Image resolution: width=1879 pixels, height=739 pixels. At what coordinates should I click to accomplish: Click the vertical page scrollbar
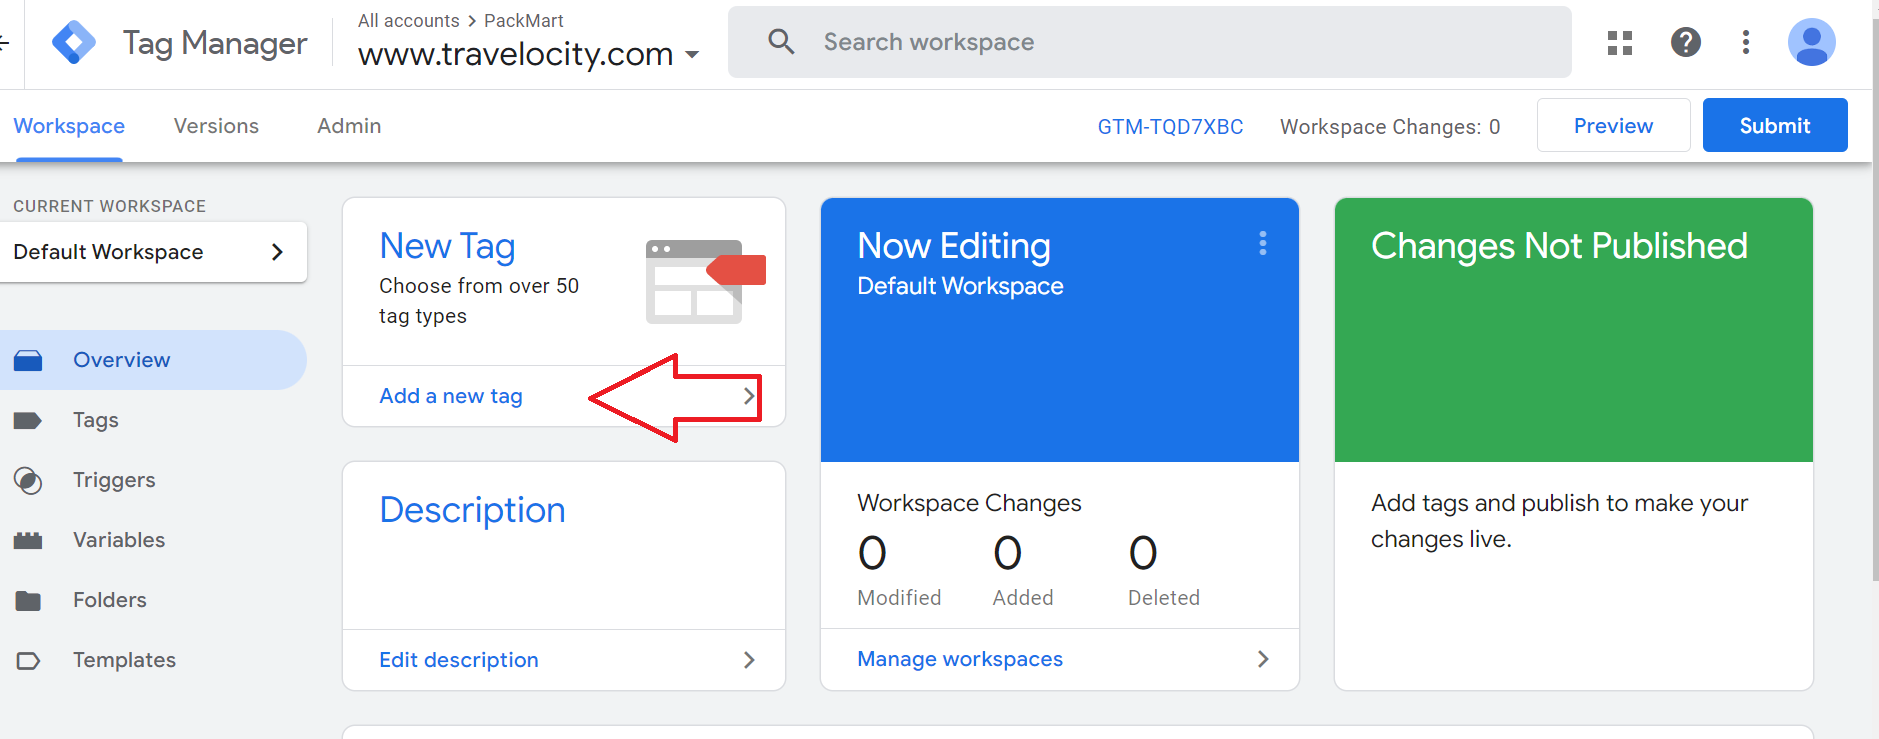[x=1875, y=300]
